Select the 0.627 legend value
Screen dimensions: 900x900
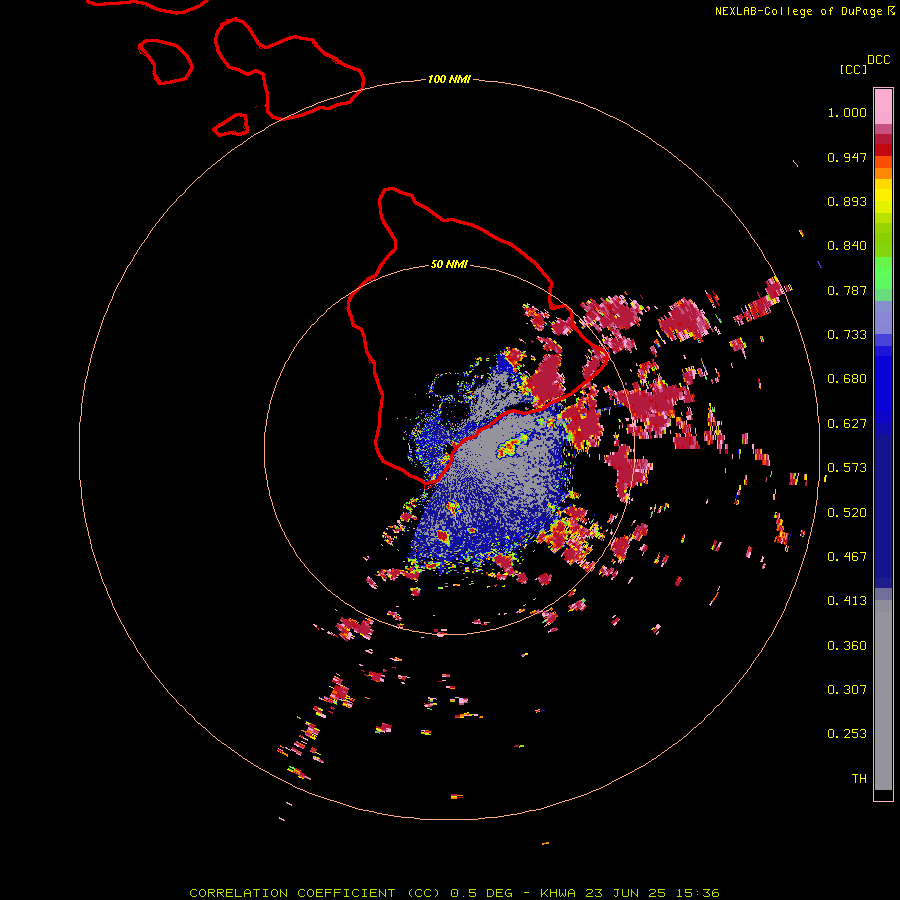point(847,424)
